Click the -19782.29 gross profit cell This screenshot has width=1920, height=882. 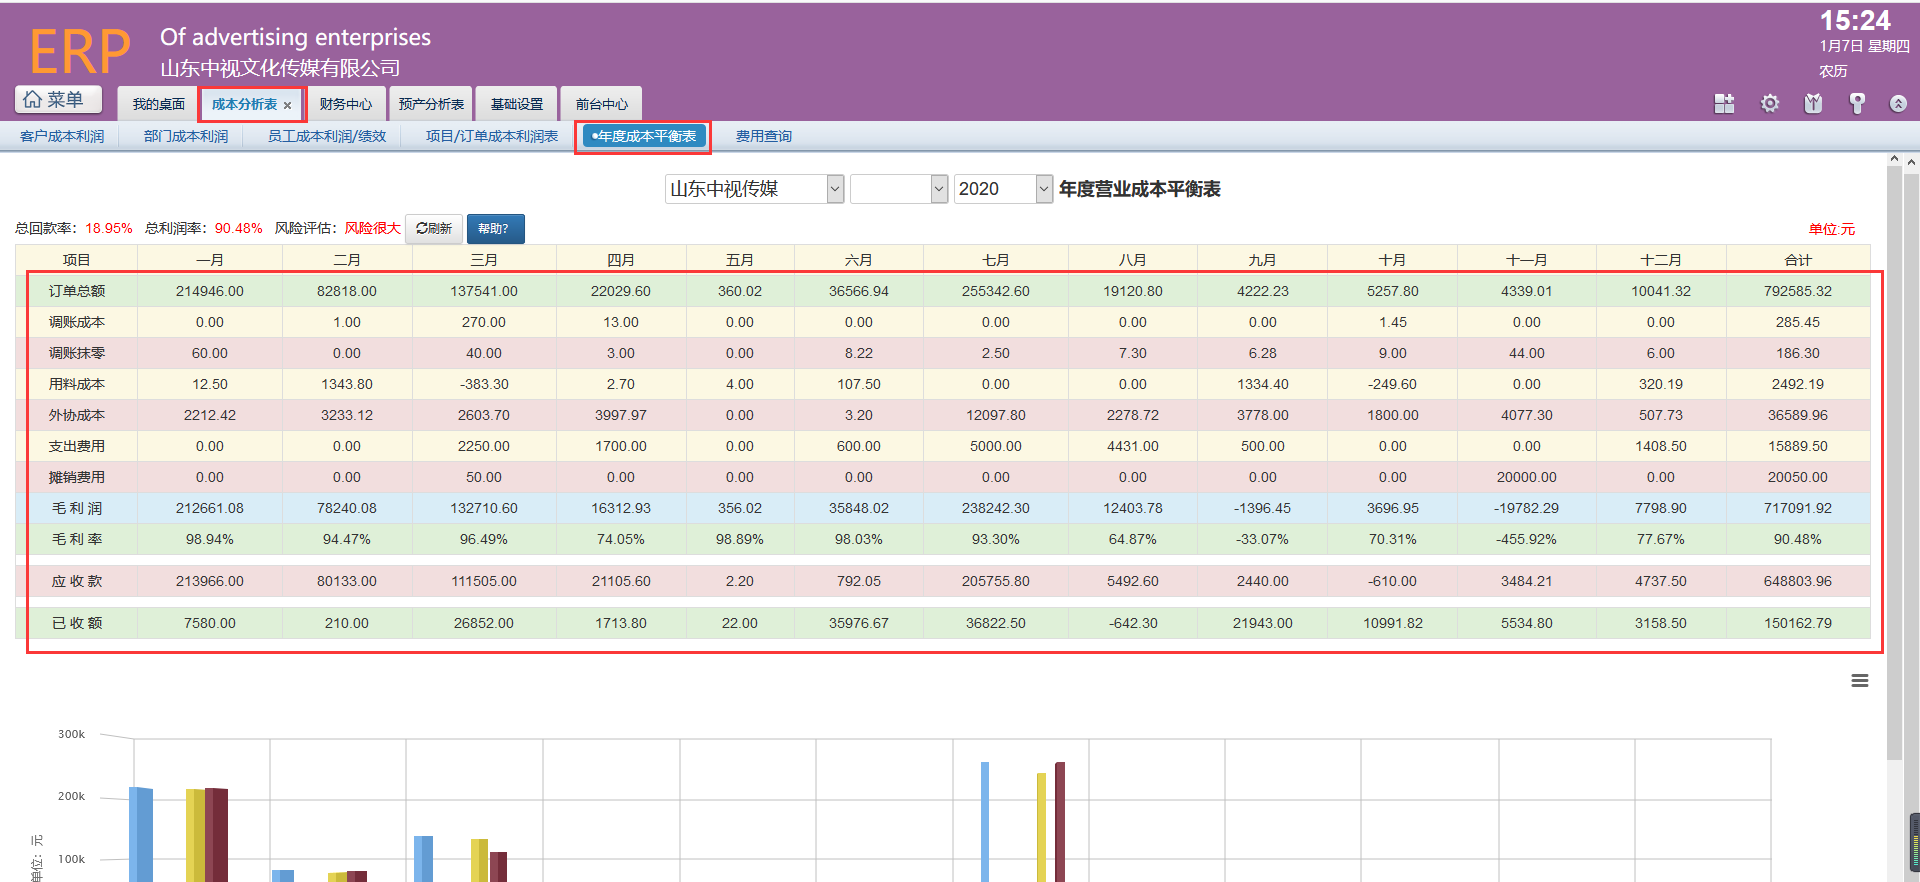point(1527,508)
